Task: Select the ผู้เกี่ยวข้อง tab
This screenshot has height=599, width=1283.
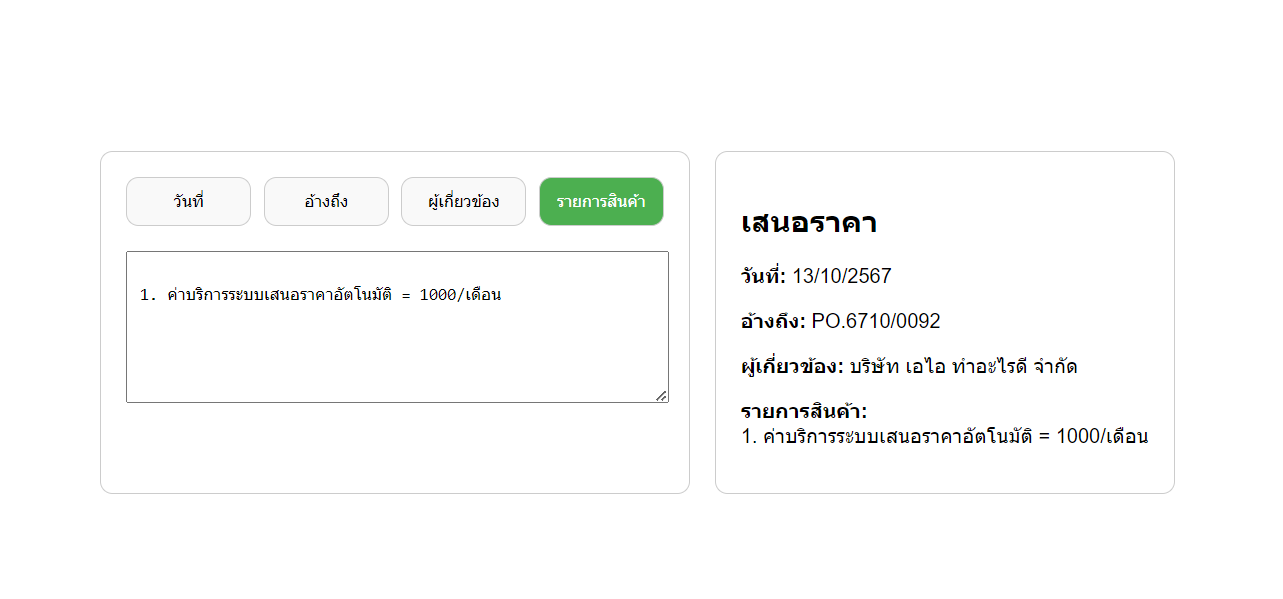Action: 463,202
